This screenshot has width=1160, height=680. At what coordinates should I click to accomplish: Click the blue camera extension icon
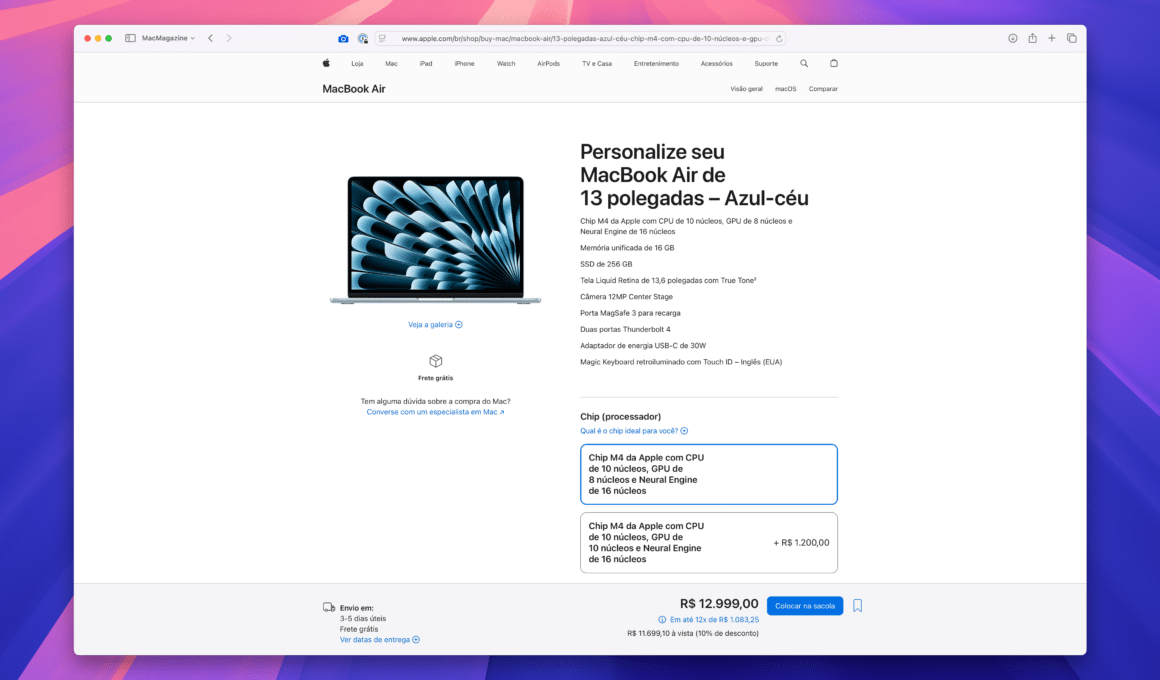tap(343, 38)
